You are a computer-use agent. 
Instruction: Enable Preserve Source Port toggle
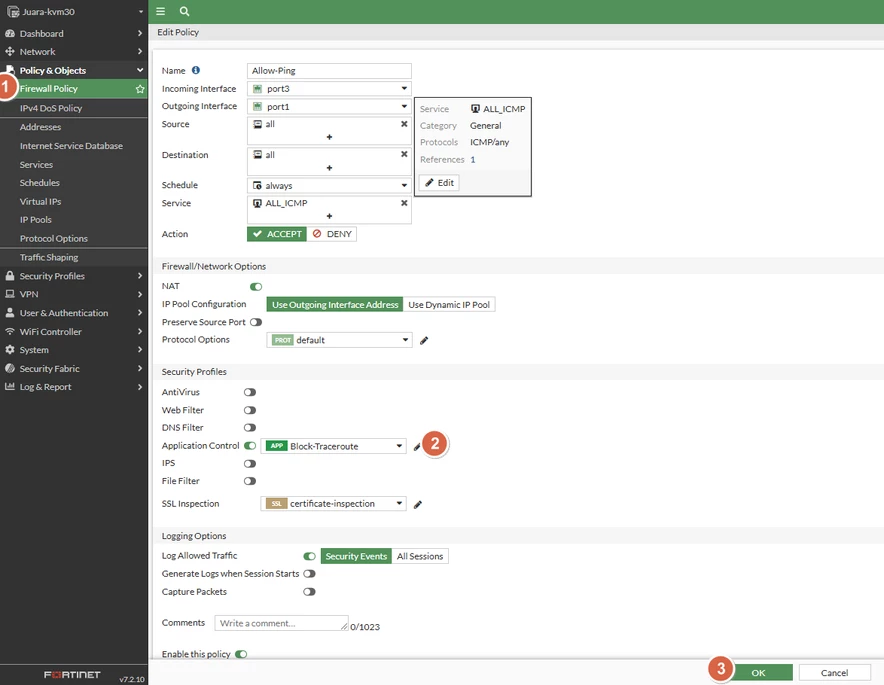click(x=256, y=322)
